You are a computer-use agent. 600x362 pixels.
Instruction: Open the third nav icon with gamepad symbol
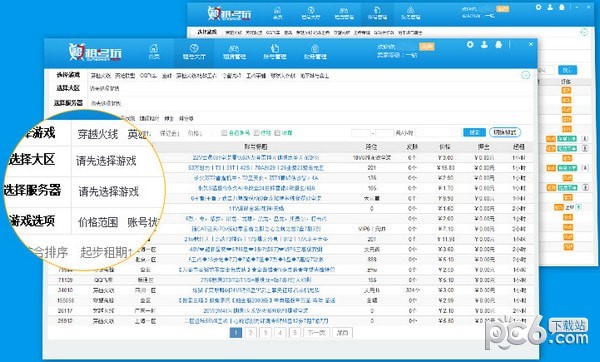(x=234, y=52)
